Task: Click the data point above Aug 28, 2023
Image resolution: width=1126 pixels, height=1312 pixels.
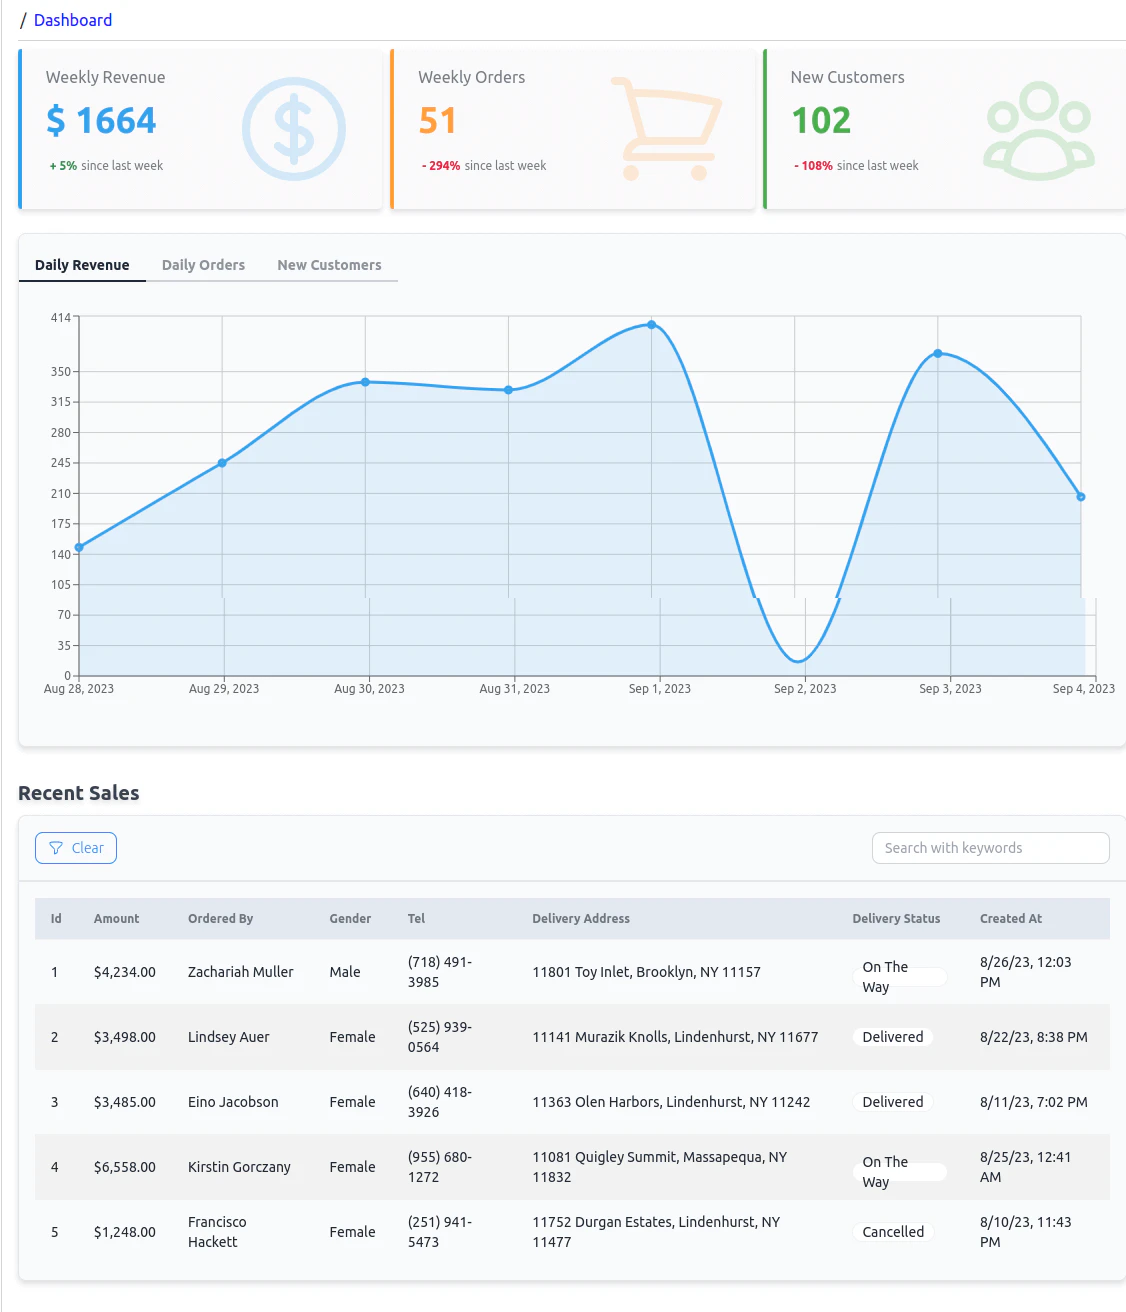Action: pos(78,547)
